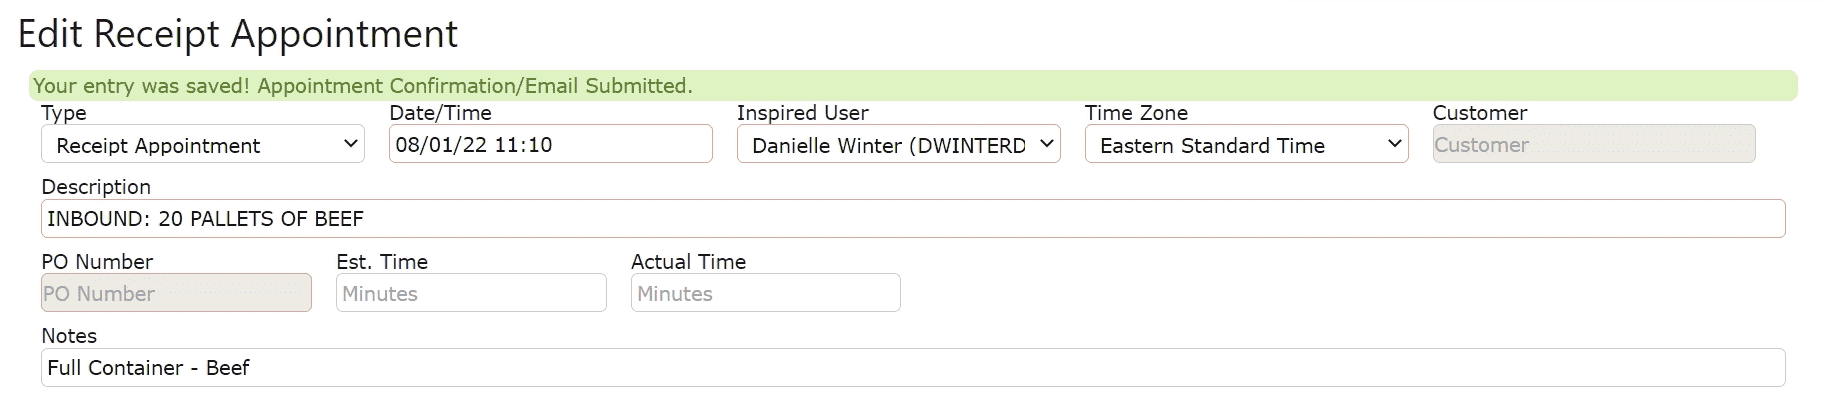Click the green entry saved confirmation banner

coord(913,86)
